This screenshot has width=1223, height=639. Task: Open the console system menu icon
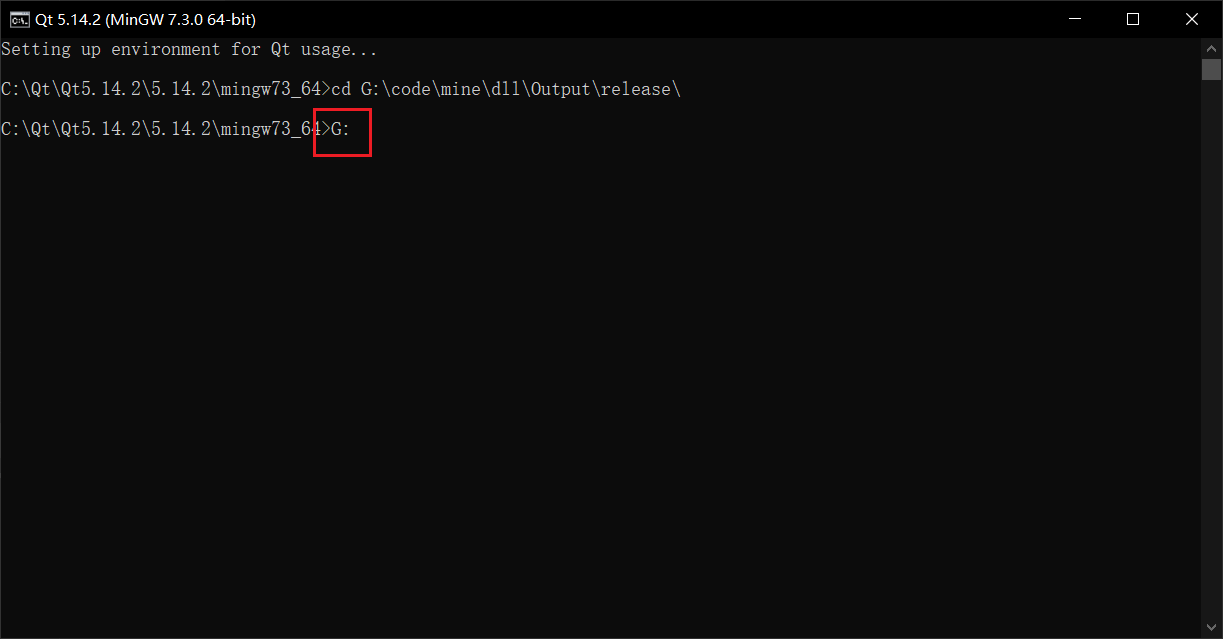coord(19,19)
